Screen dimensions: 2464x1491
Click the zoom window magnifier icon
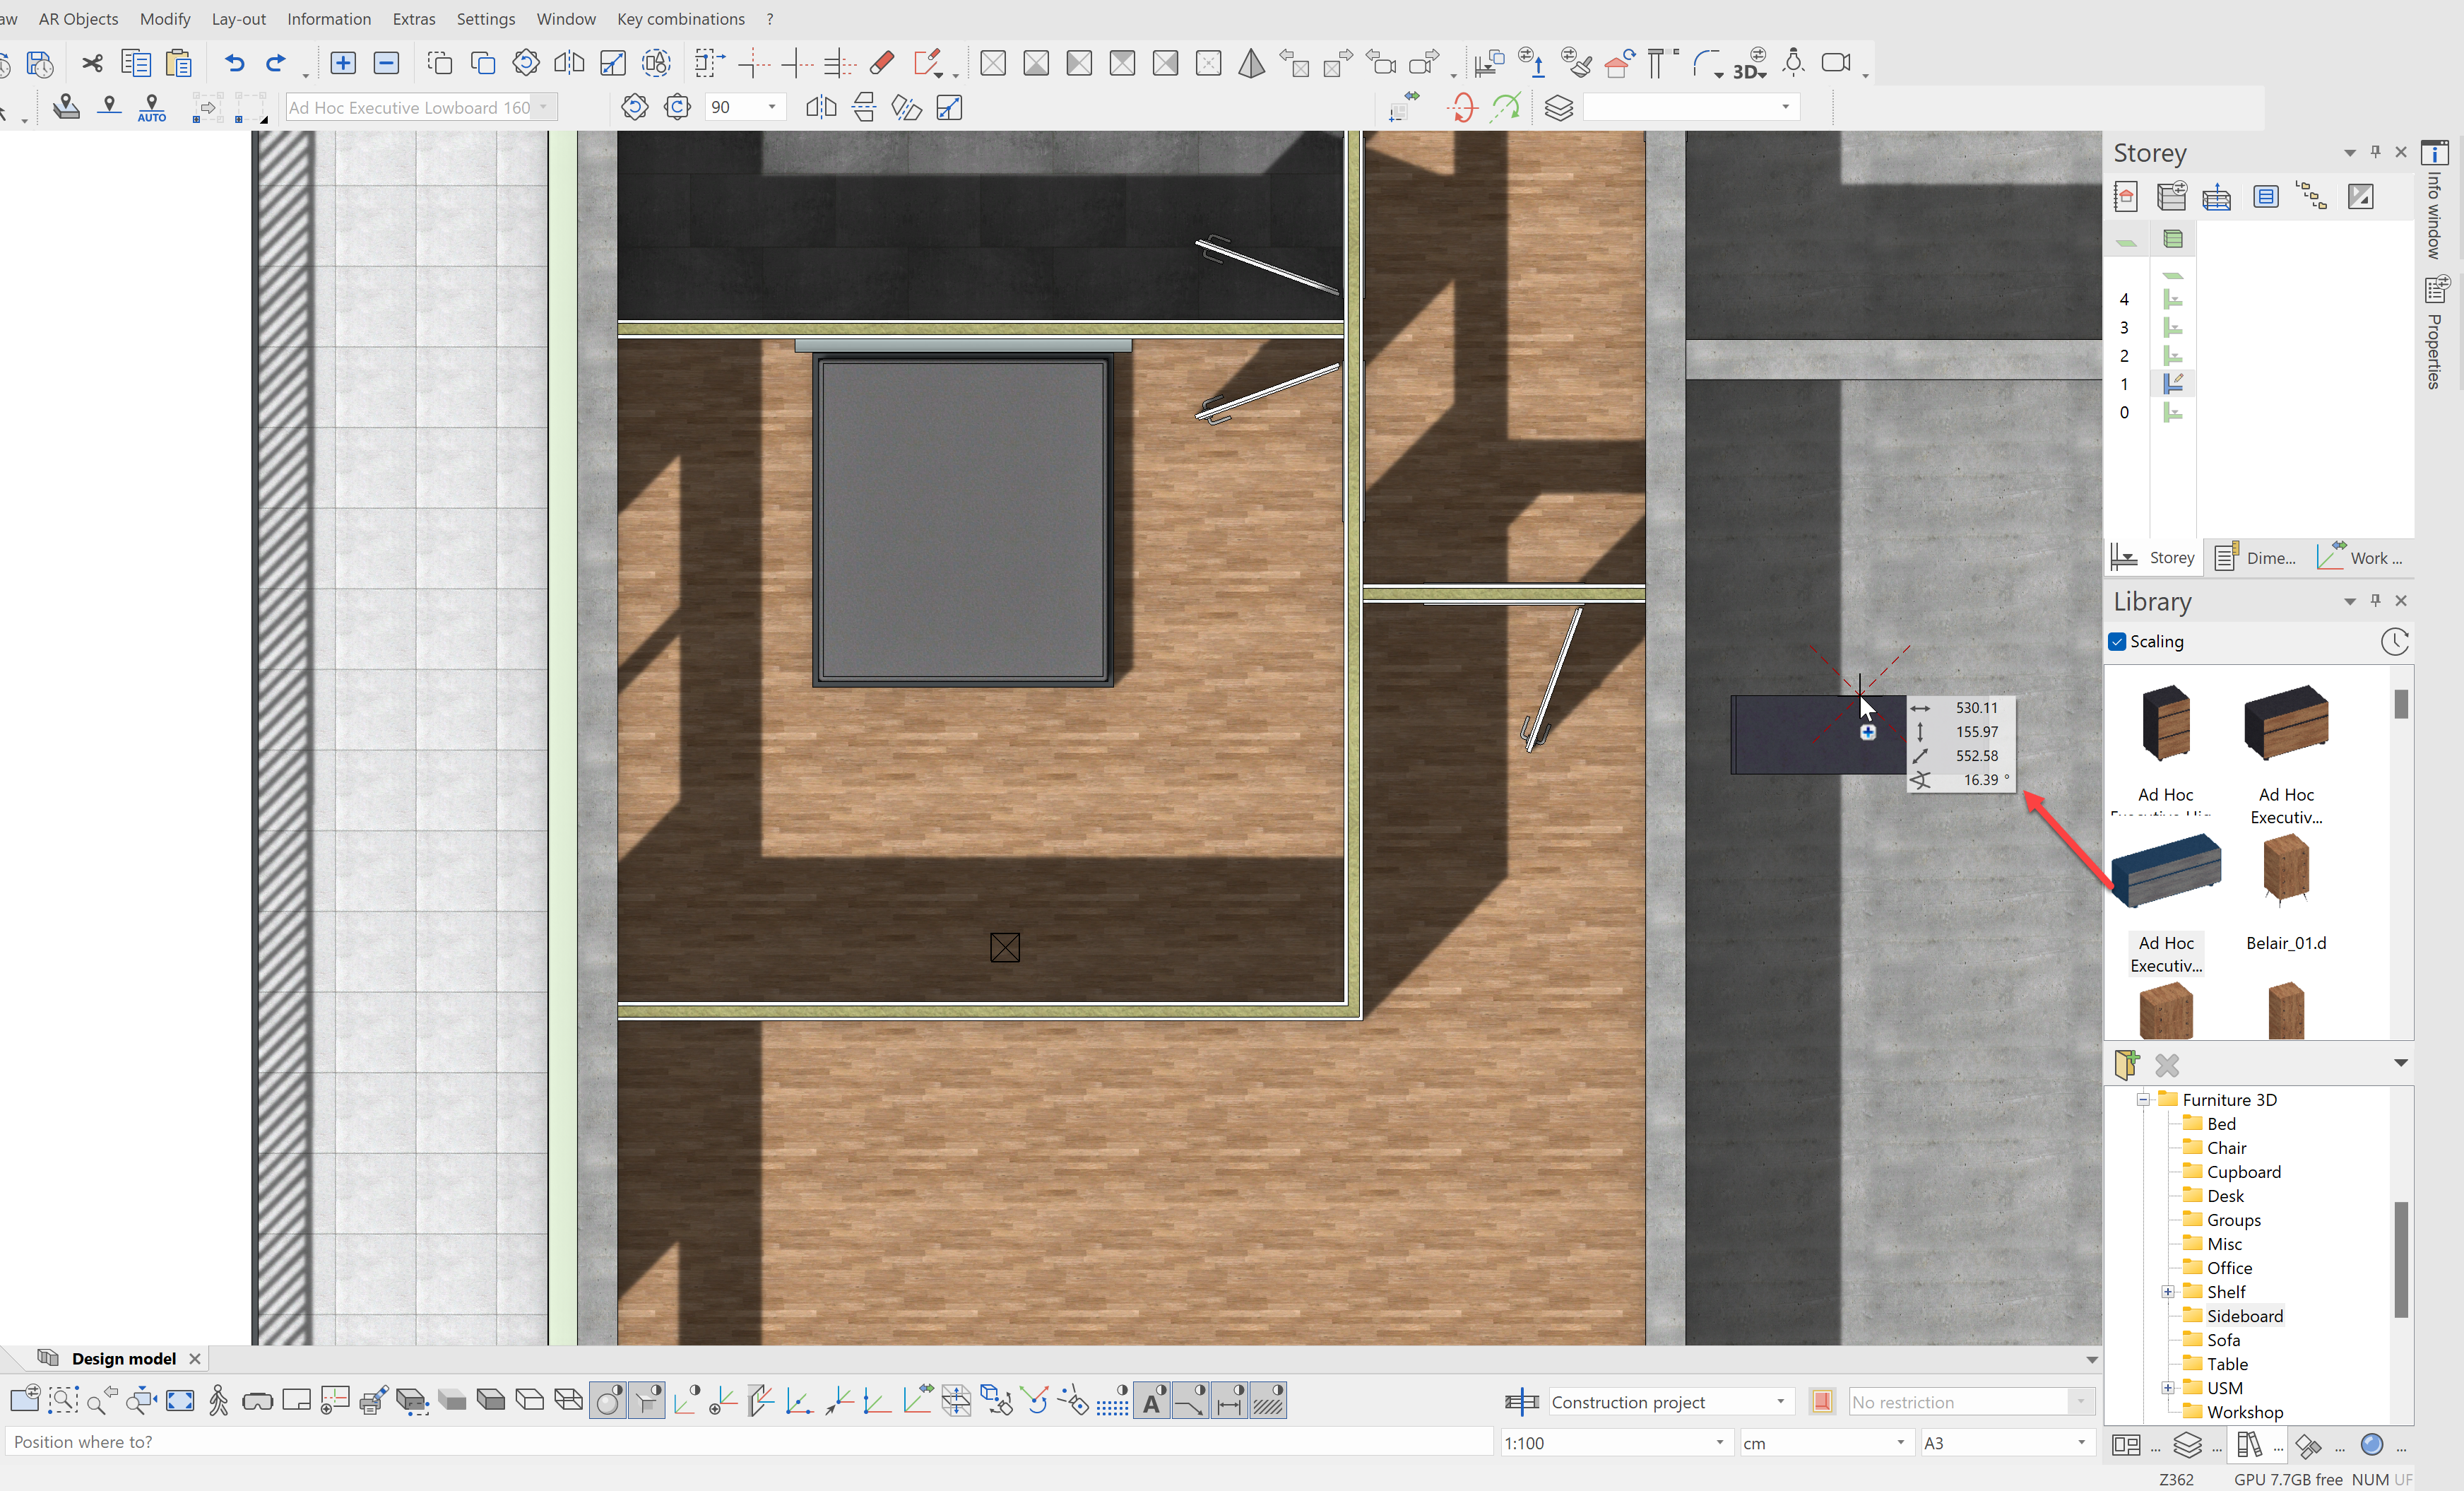tap(63, 1401)
